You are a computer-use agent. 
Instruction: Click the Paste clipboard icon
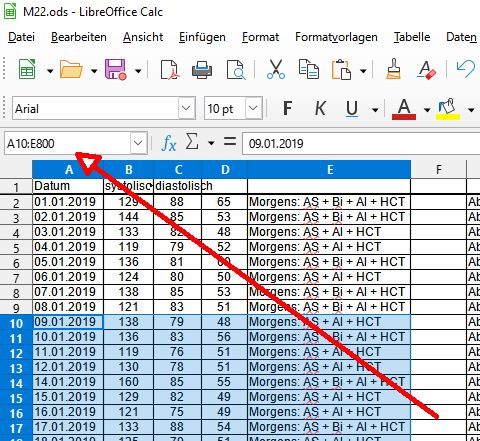(x=341, y=69)
